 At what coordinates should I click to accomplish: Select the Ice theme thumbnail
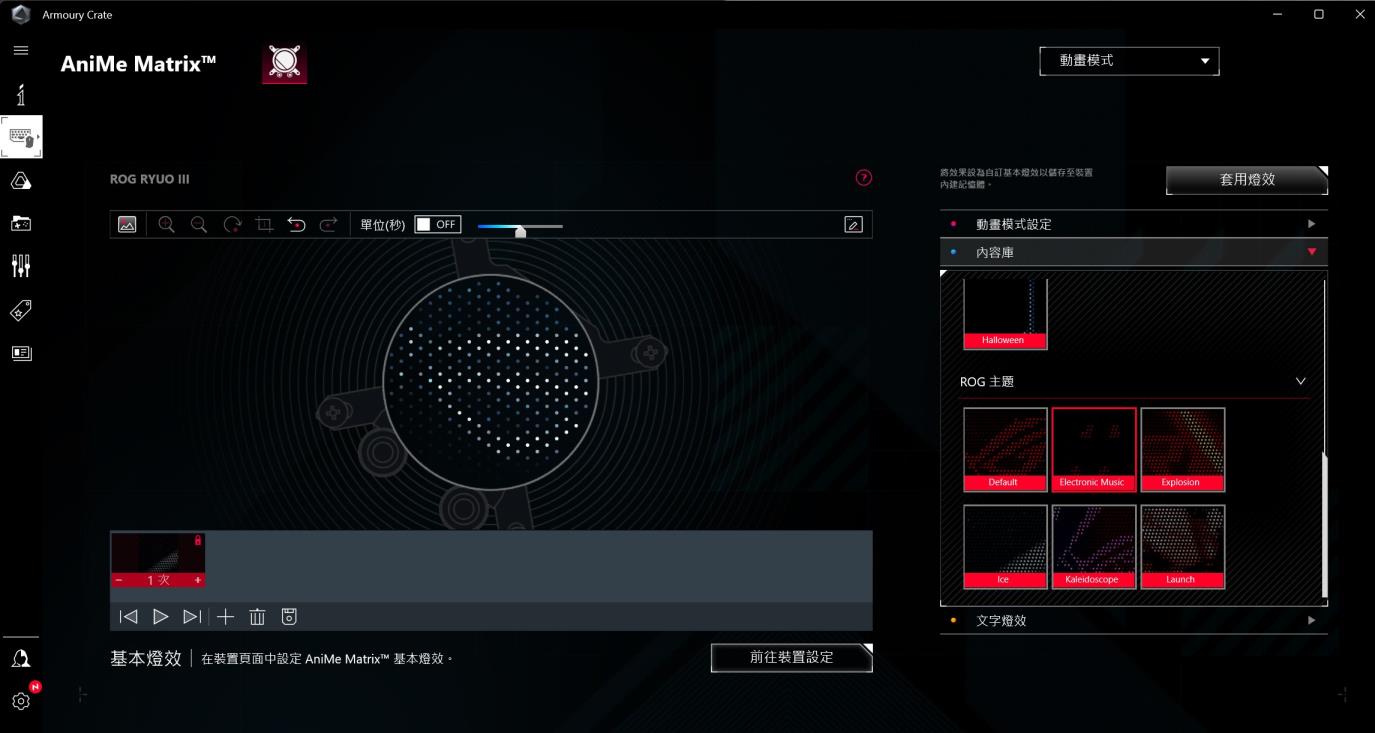click(x=1005, y=547)
